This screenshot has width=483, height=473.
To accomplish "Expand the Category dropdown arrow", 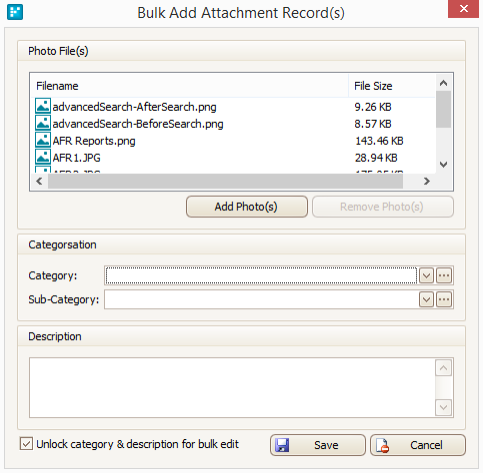I will click(x=426, y=276).
